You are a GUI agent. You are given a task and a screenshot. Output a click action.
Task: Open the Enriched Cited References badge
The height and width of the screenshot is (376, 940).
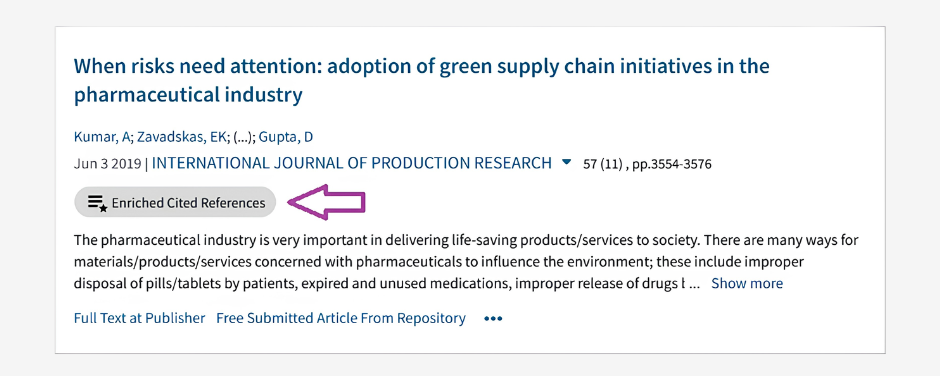[x=175, y=202]
